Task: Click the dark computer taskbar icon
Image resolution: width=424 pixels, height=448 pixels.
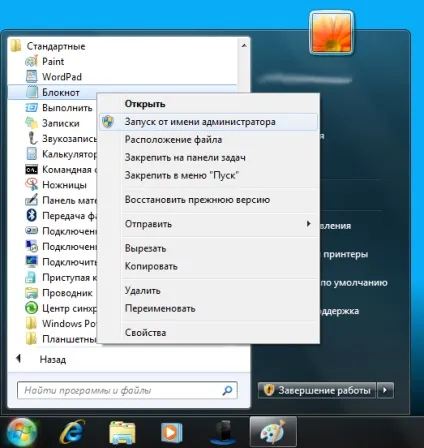Action: tap(224, 433)
